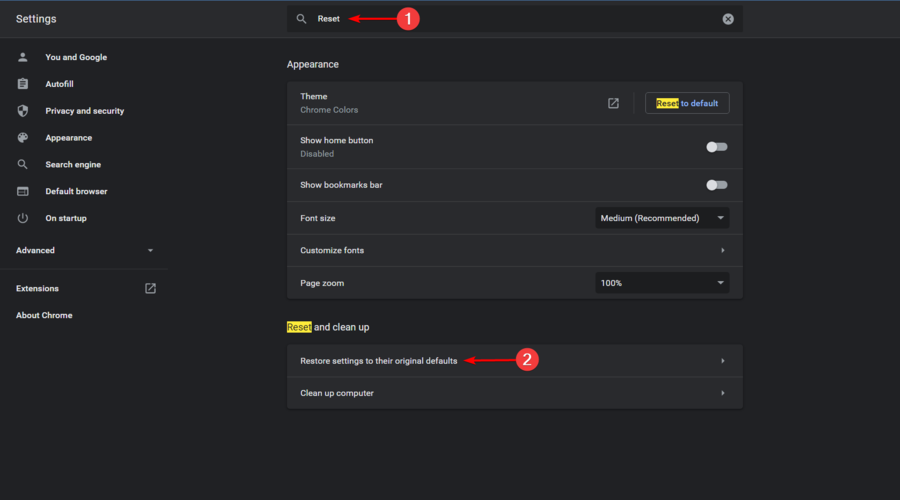Open Font size dropdown Medium (Recommended)
Screen dimensions: 900x500
click(662, 218)
